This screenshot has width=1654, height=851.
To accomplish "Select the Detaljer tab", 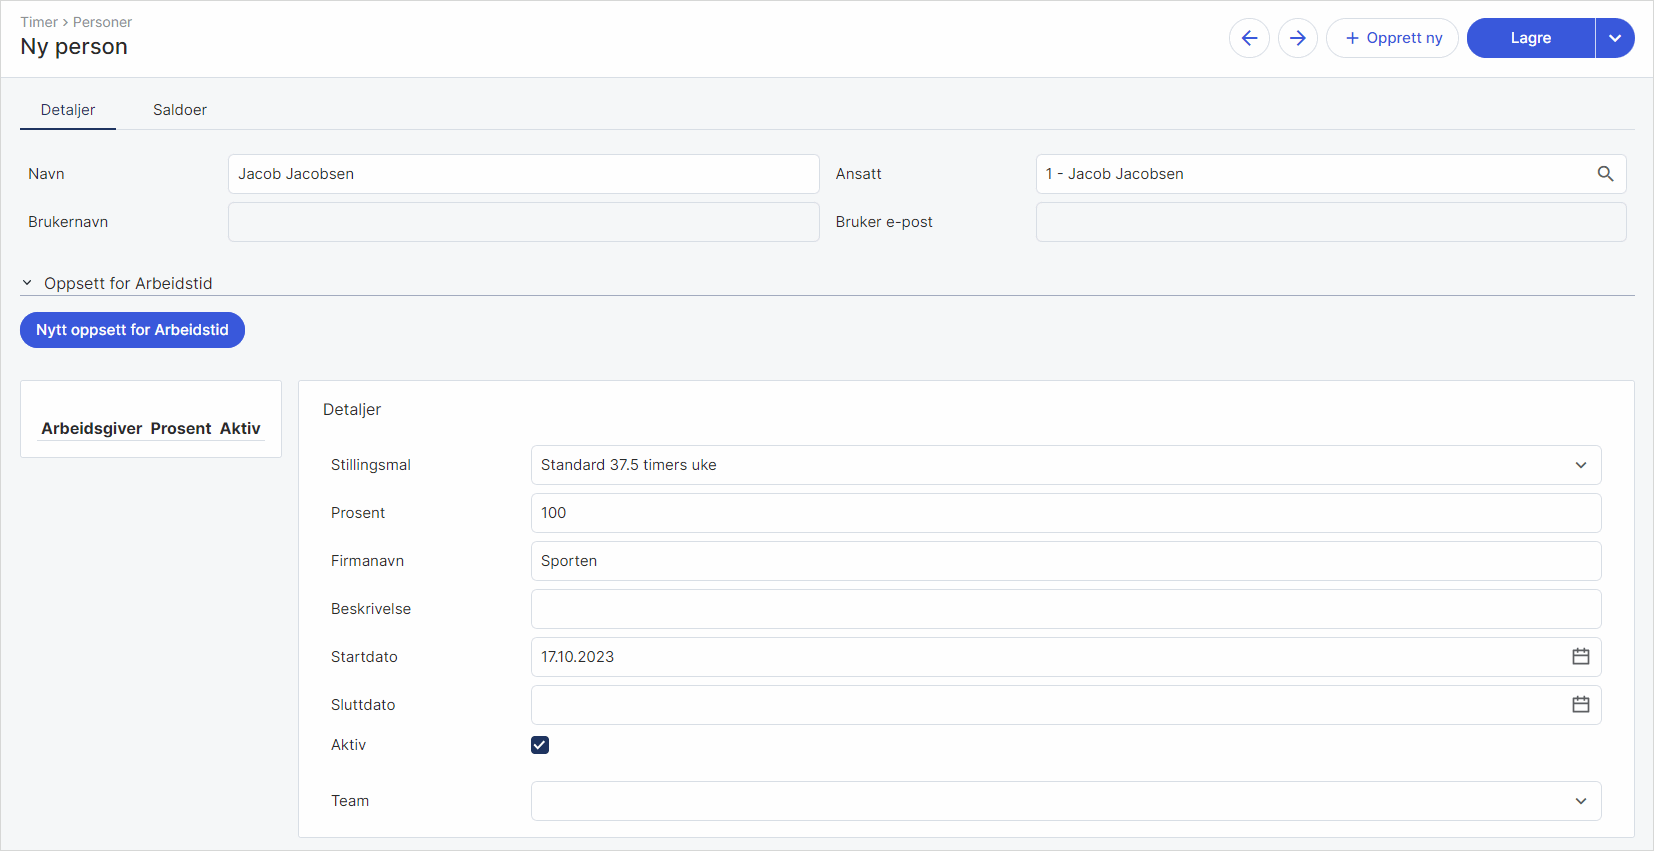I will pos(68,110).
